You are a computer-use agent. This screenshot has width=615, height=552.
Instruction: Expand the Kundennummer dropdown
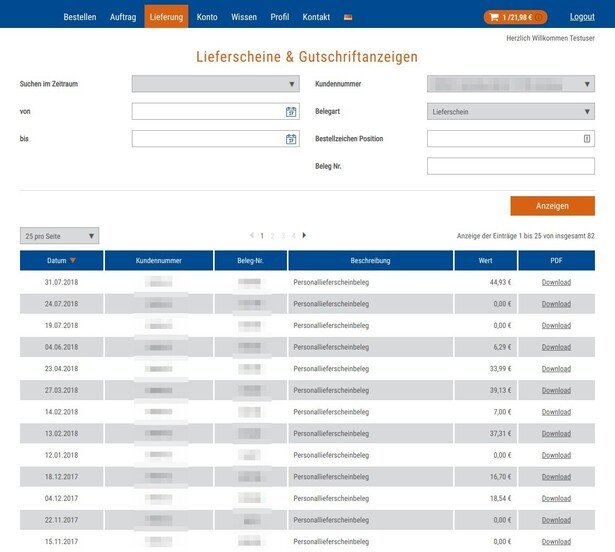(x=587, y=85)
